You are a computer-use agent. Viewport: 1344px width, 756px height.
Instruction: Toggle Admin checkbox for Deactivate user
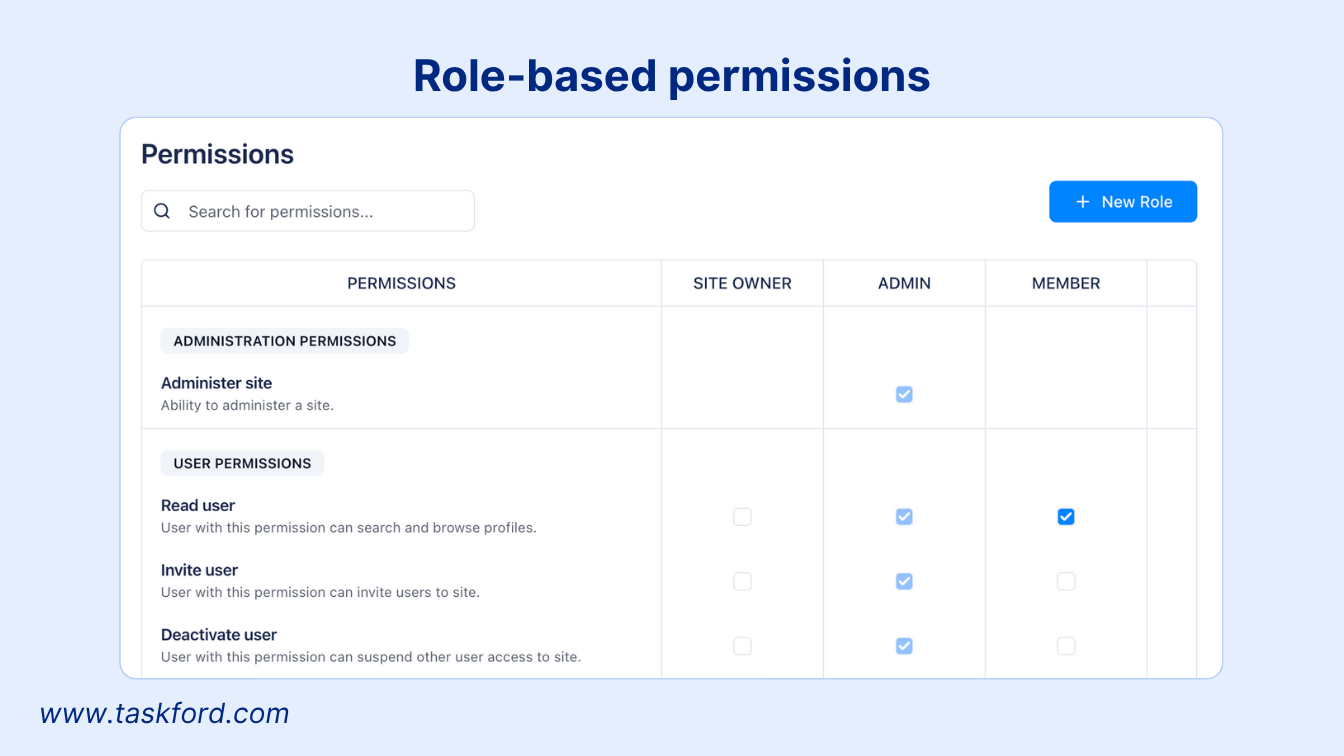pyautogui.click(x=904, y=646)
